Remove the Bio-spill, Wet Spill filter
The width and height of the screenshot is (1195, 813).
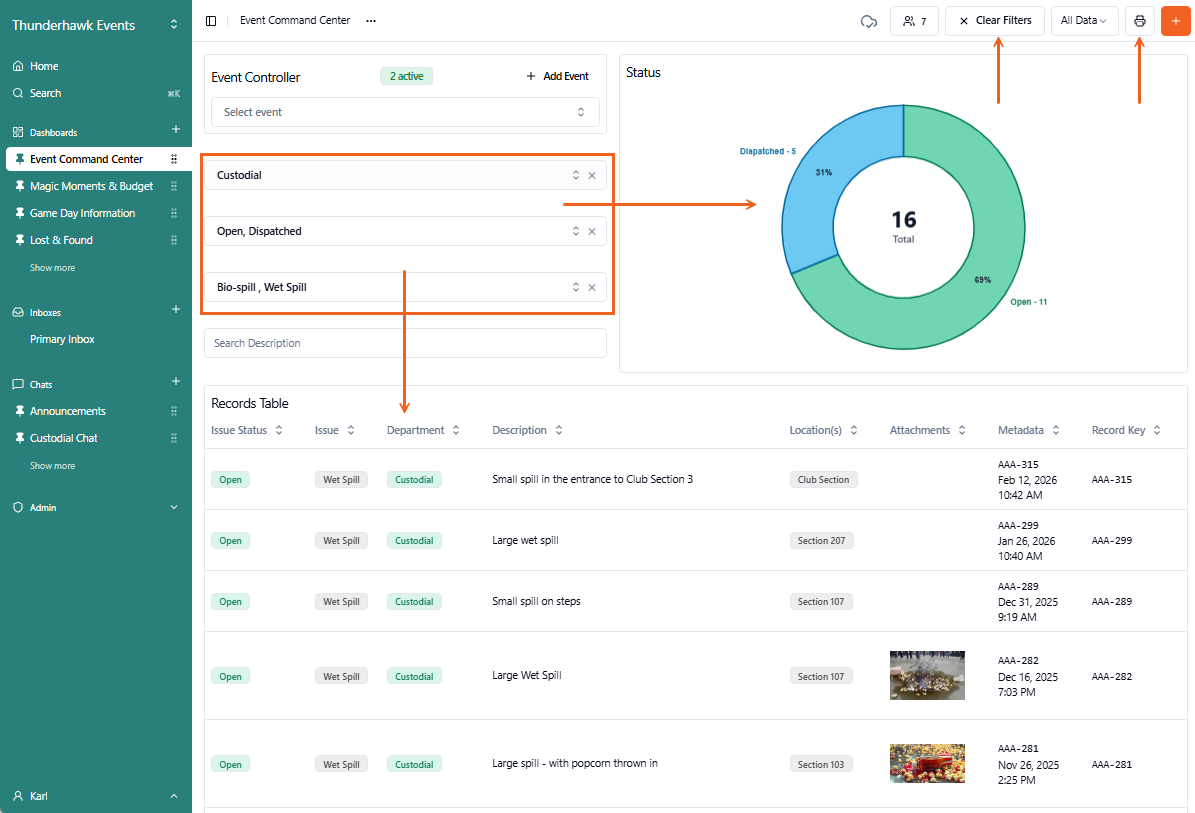[592, 287]
